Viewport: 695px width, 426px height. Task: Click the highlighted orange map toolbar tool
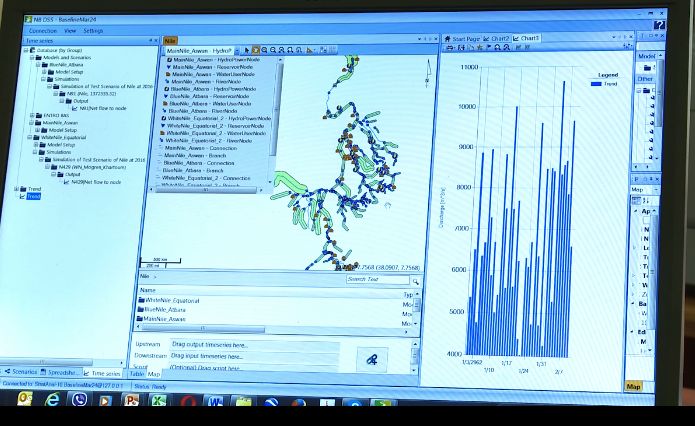point(256,49)
